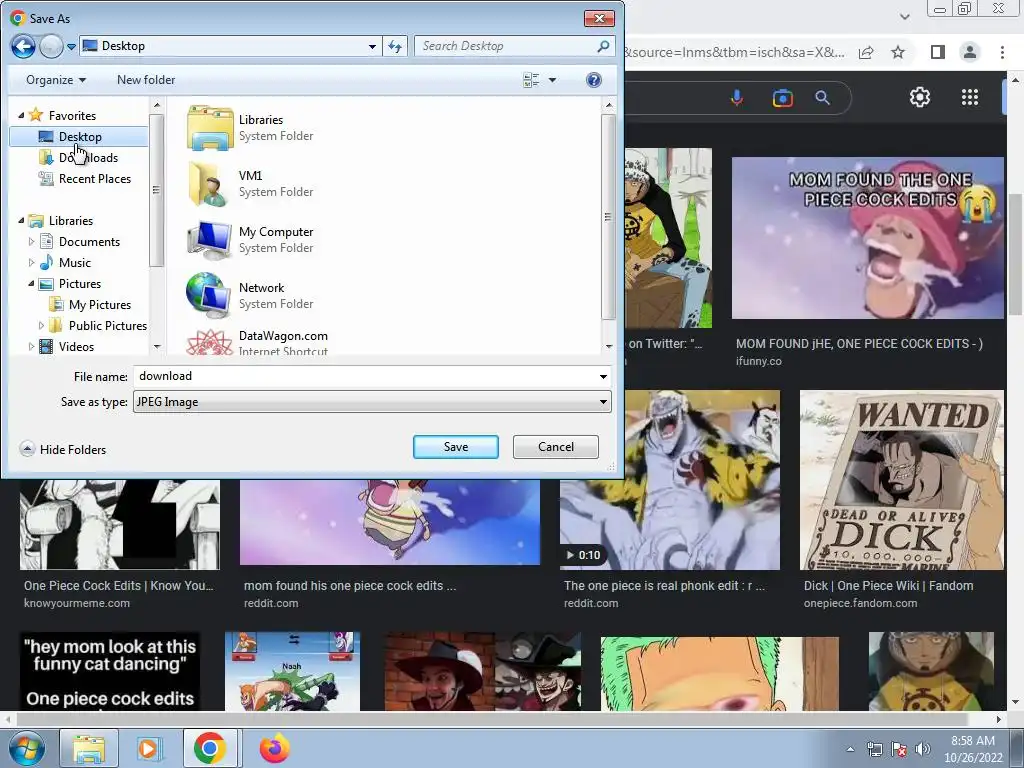Click the file list vertical scrollbar
This screenshot has width=1024, height=768.
[x=609, y=217]
